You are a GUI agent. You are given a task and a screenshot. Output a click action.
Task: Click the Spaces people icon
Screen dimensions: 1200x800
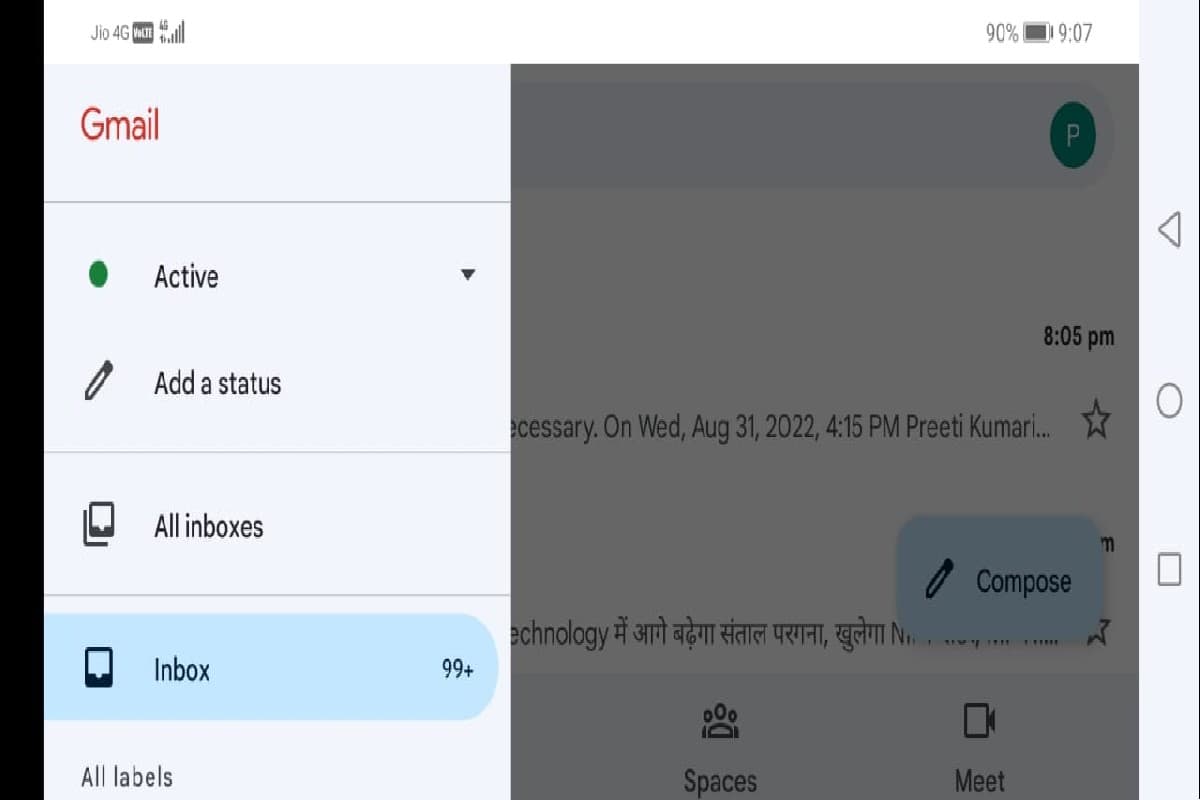click(x=720, y=722)
